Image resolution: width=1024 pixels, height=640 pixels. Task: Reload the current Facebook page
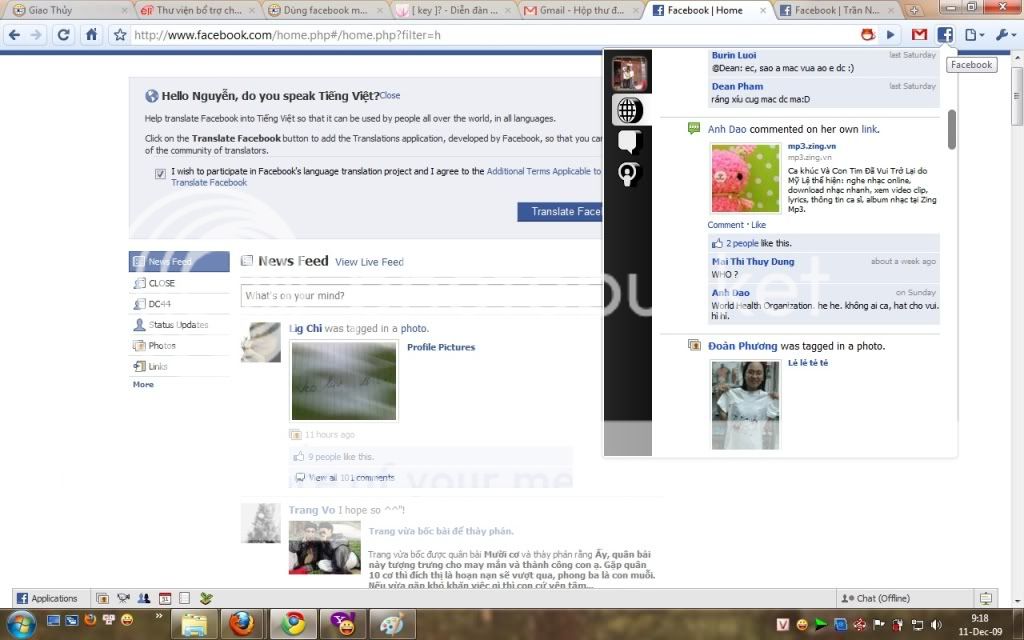point(63,35)
